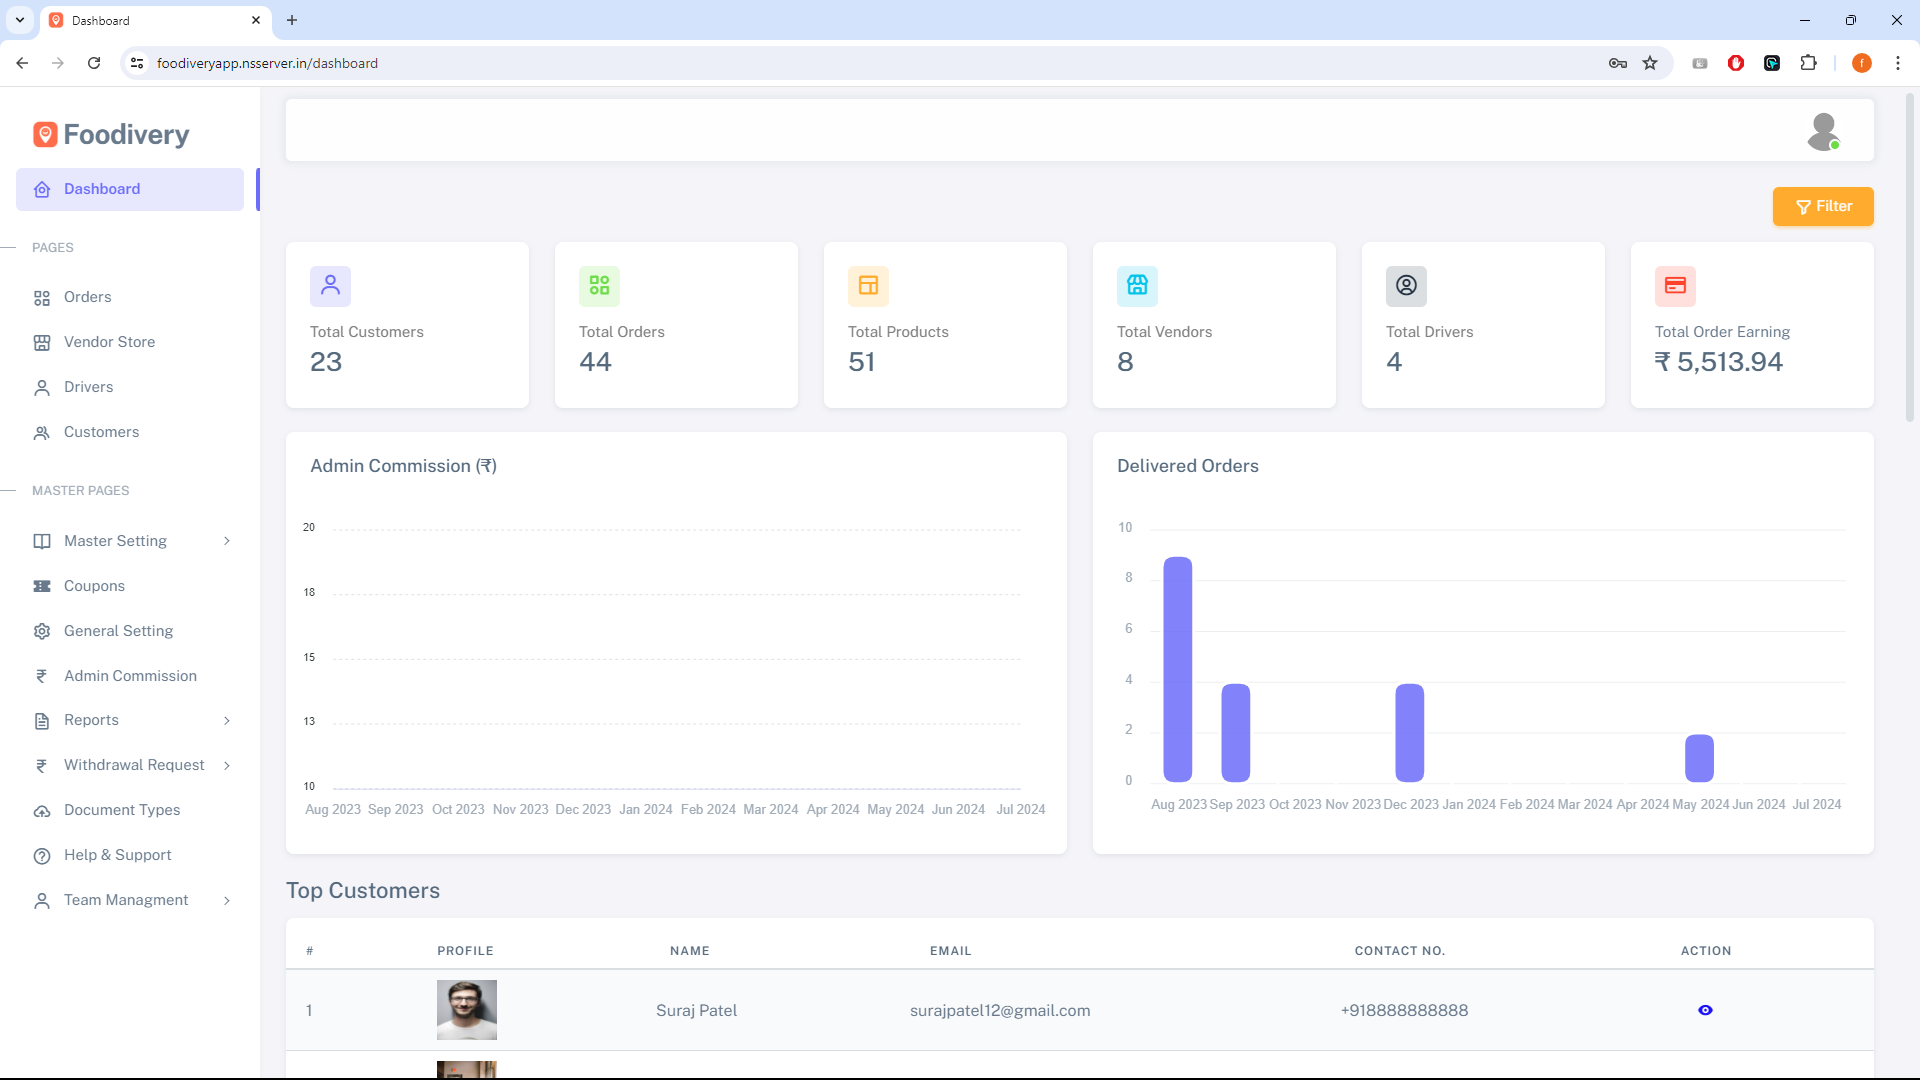Click the orange Filter button
This screenshot has width=1920, height=1080.
click(1823, 206)
